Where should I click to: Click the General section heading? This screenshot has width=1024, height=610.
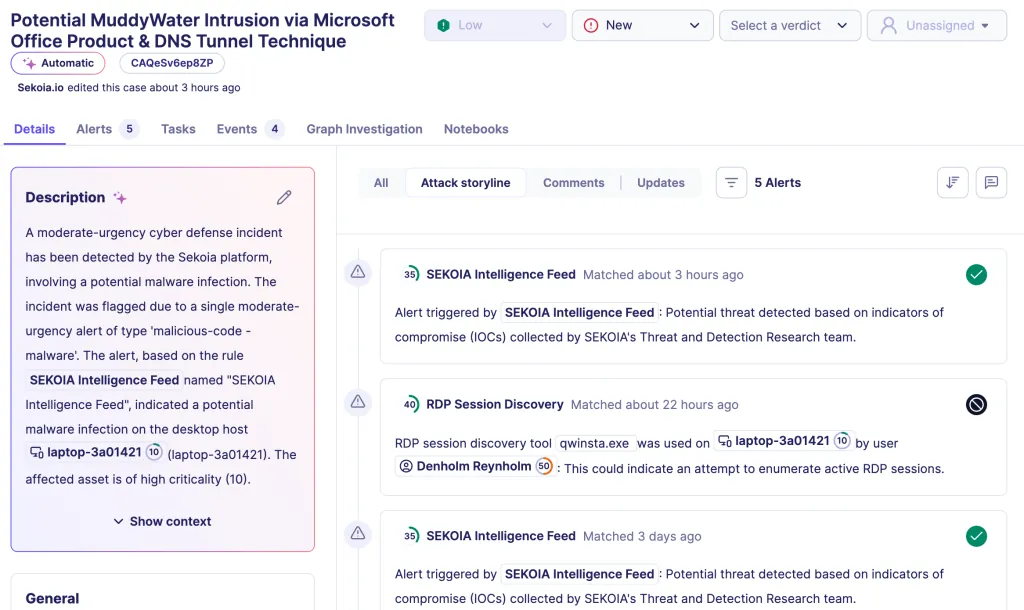52,598
